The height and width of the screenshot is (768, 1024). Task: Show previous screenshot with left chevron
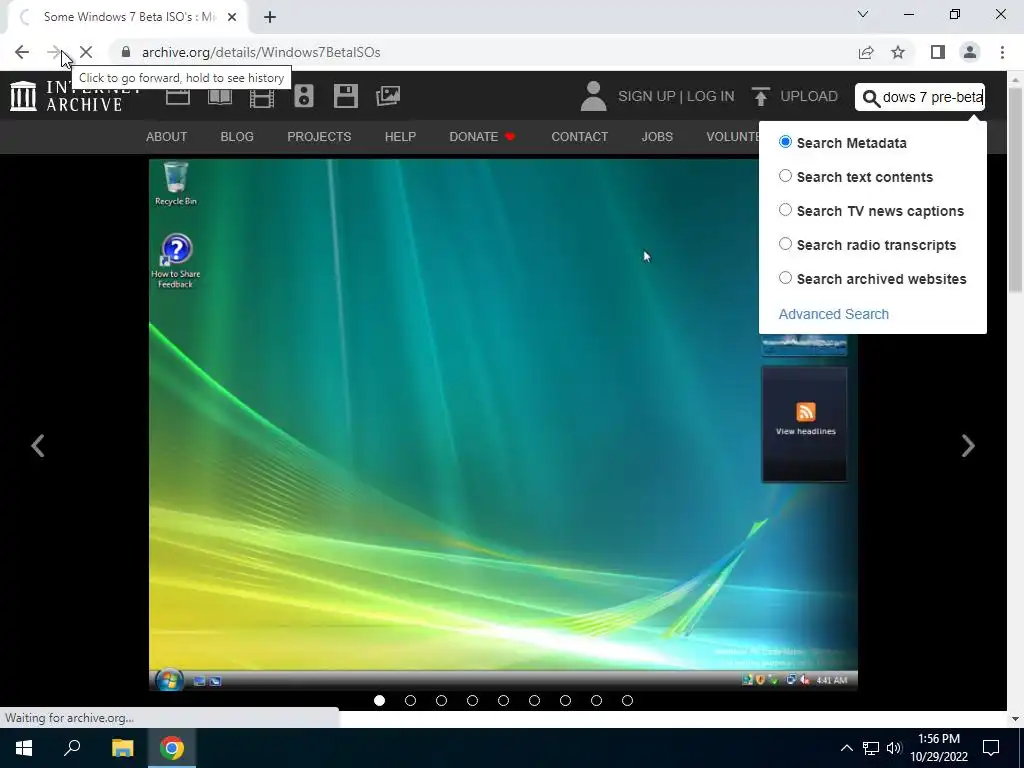pyautogui.click(x=38, y=446)
